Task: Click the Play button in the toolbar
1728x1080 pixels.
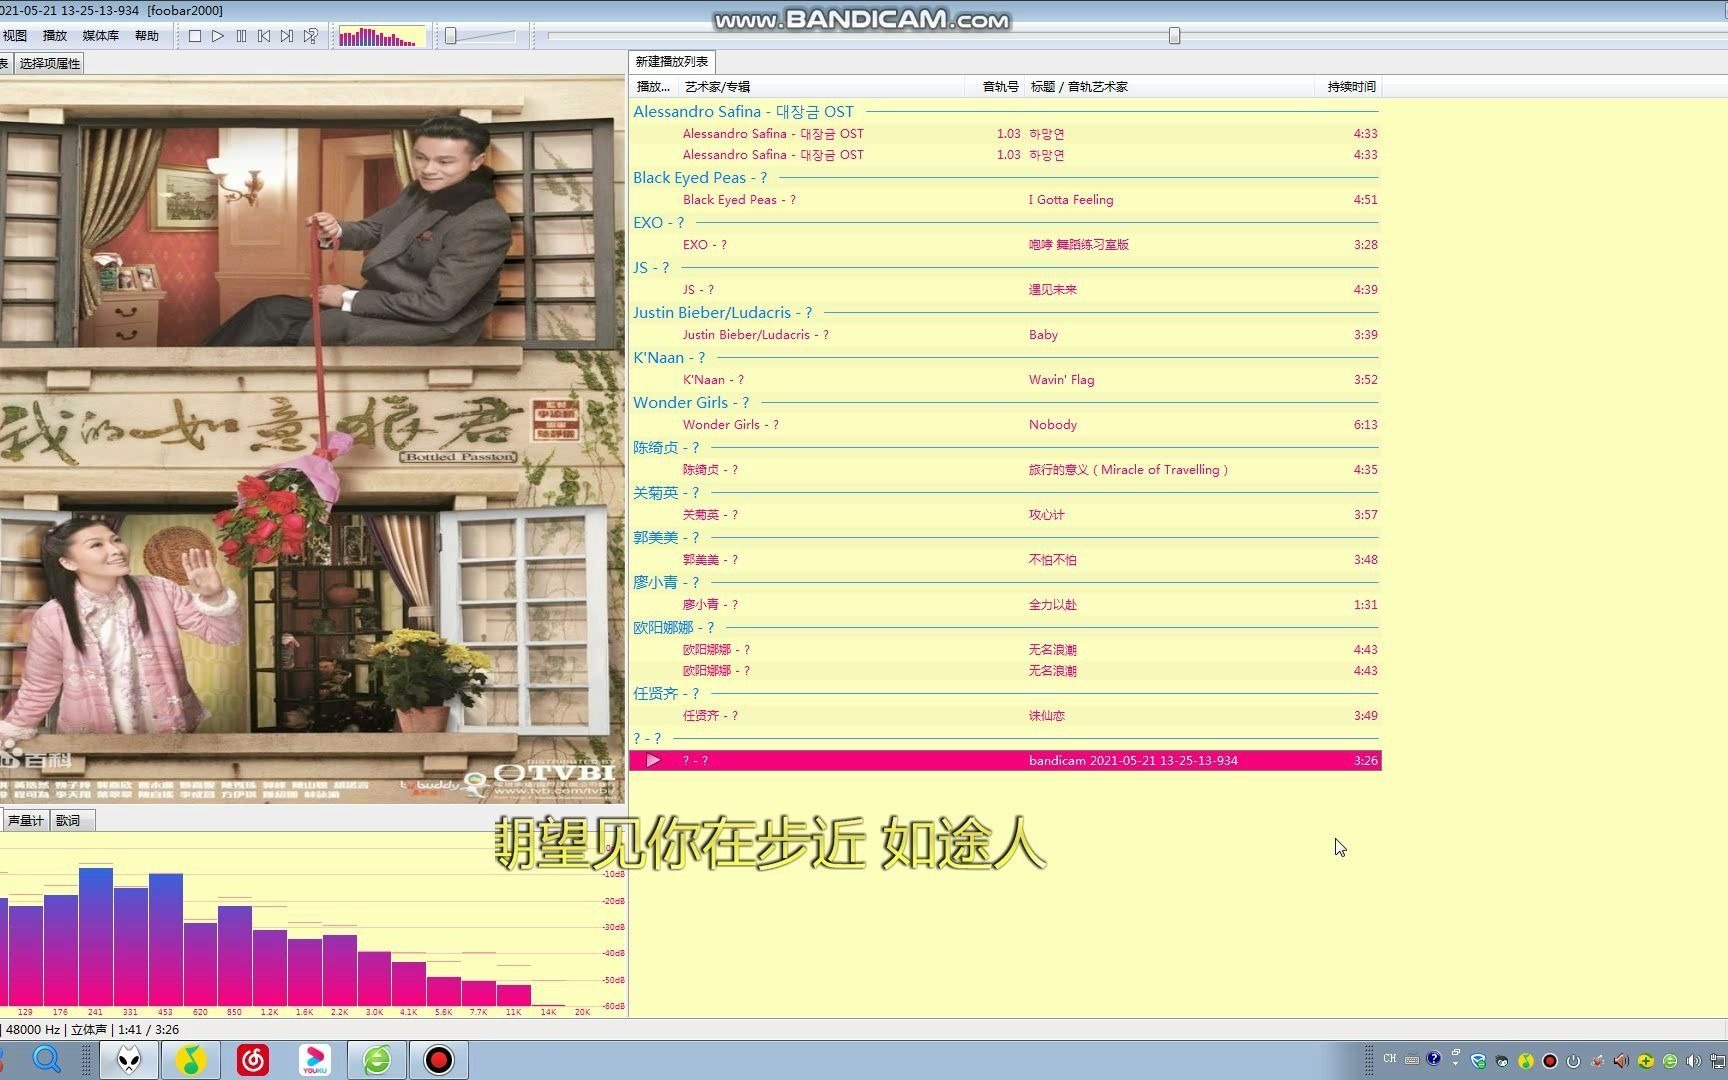Action: (x=218, y=36)
